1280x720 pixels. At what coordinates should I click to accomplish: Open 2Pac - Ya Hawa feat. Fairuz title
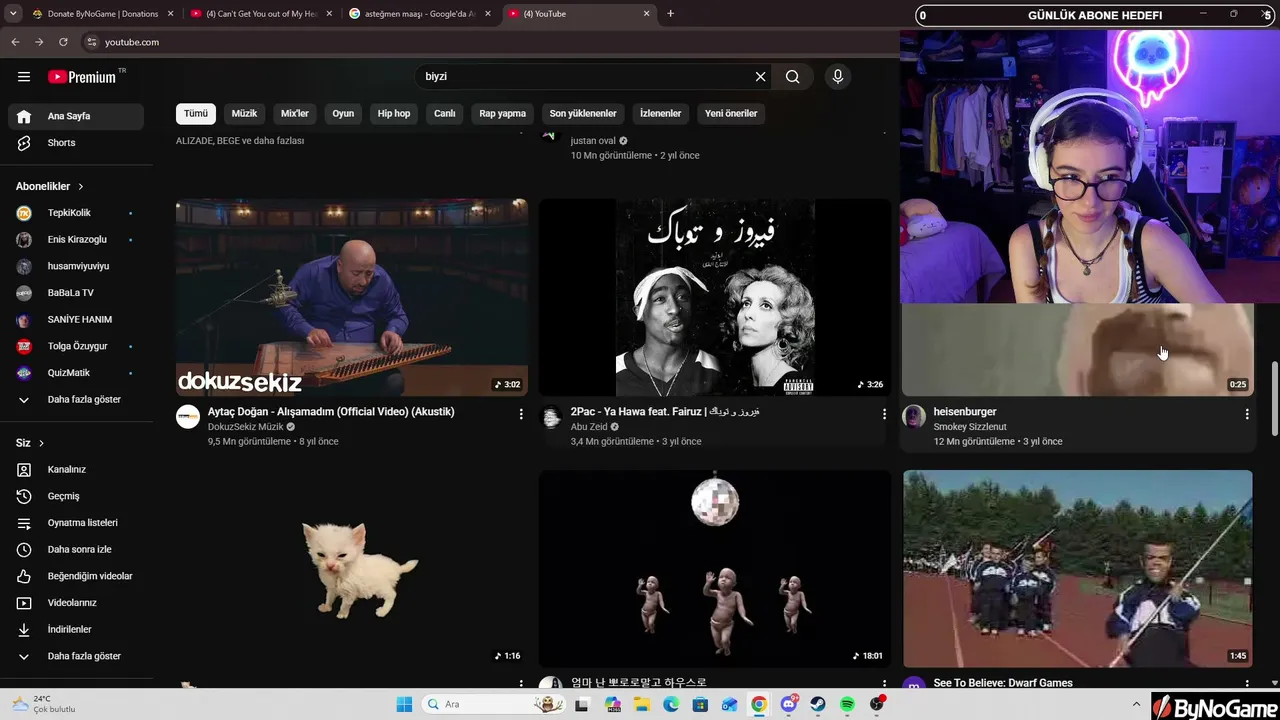(x=665, y=412)
